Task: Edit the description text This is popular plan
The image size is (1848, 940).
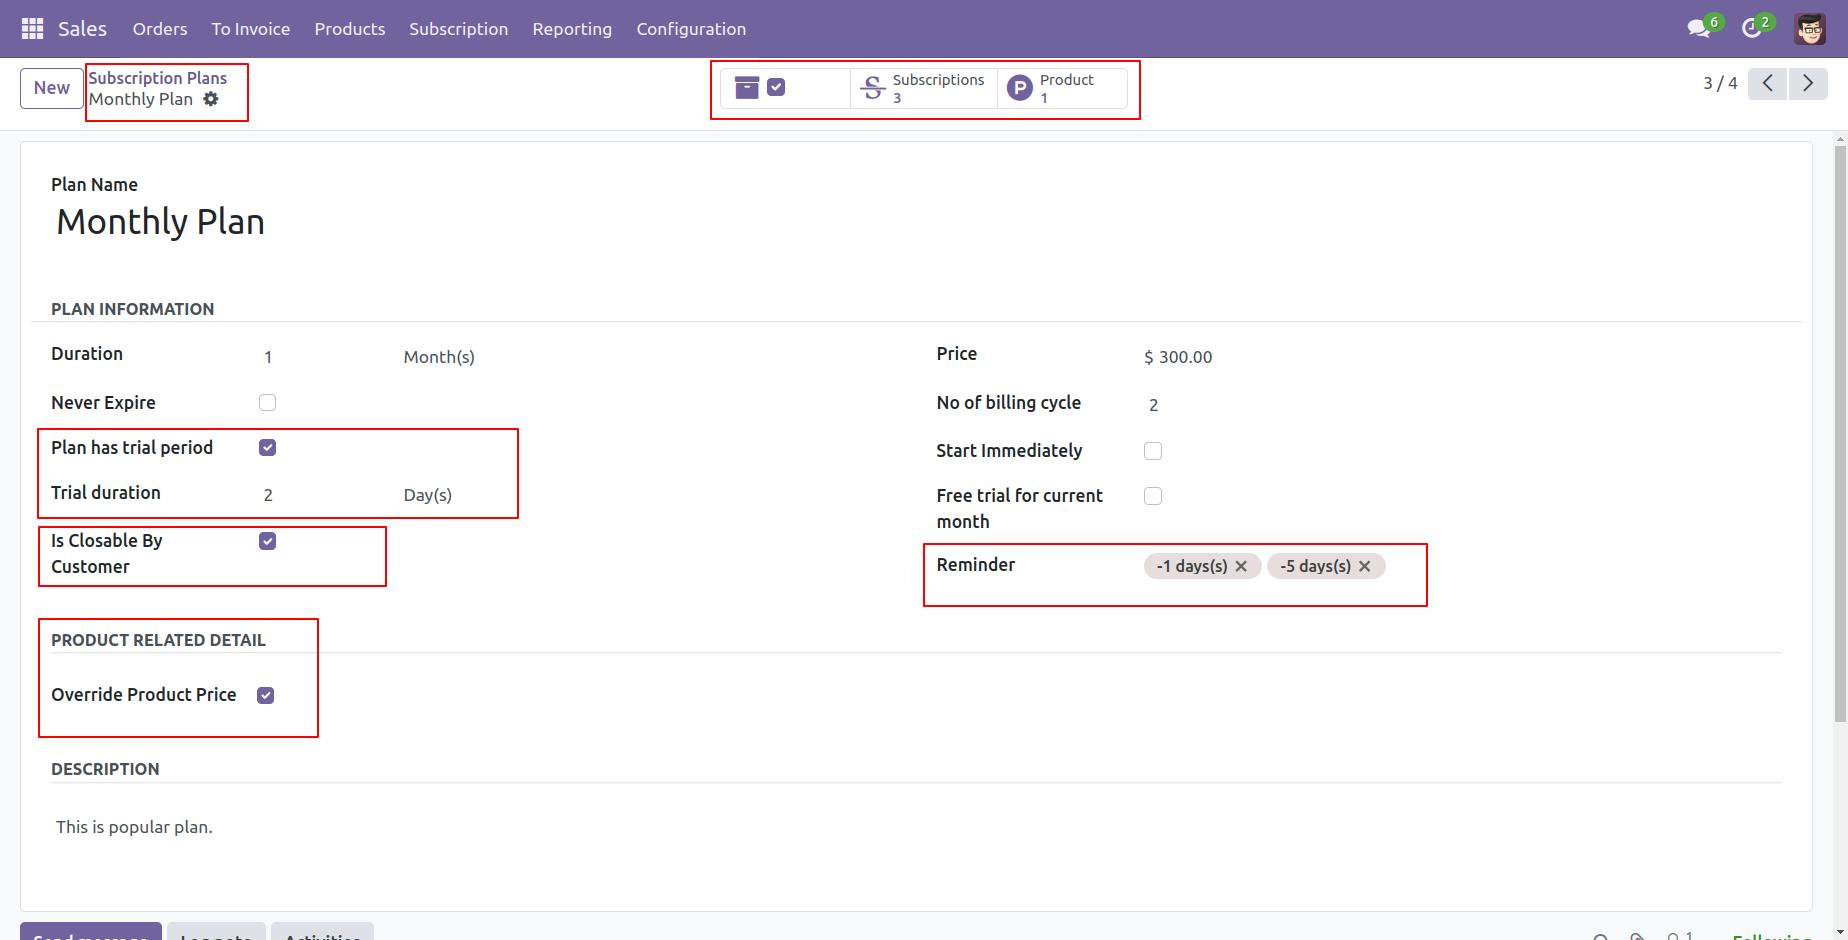Action: [134, 827]
